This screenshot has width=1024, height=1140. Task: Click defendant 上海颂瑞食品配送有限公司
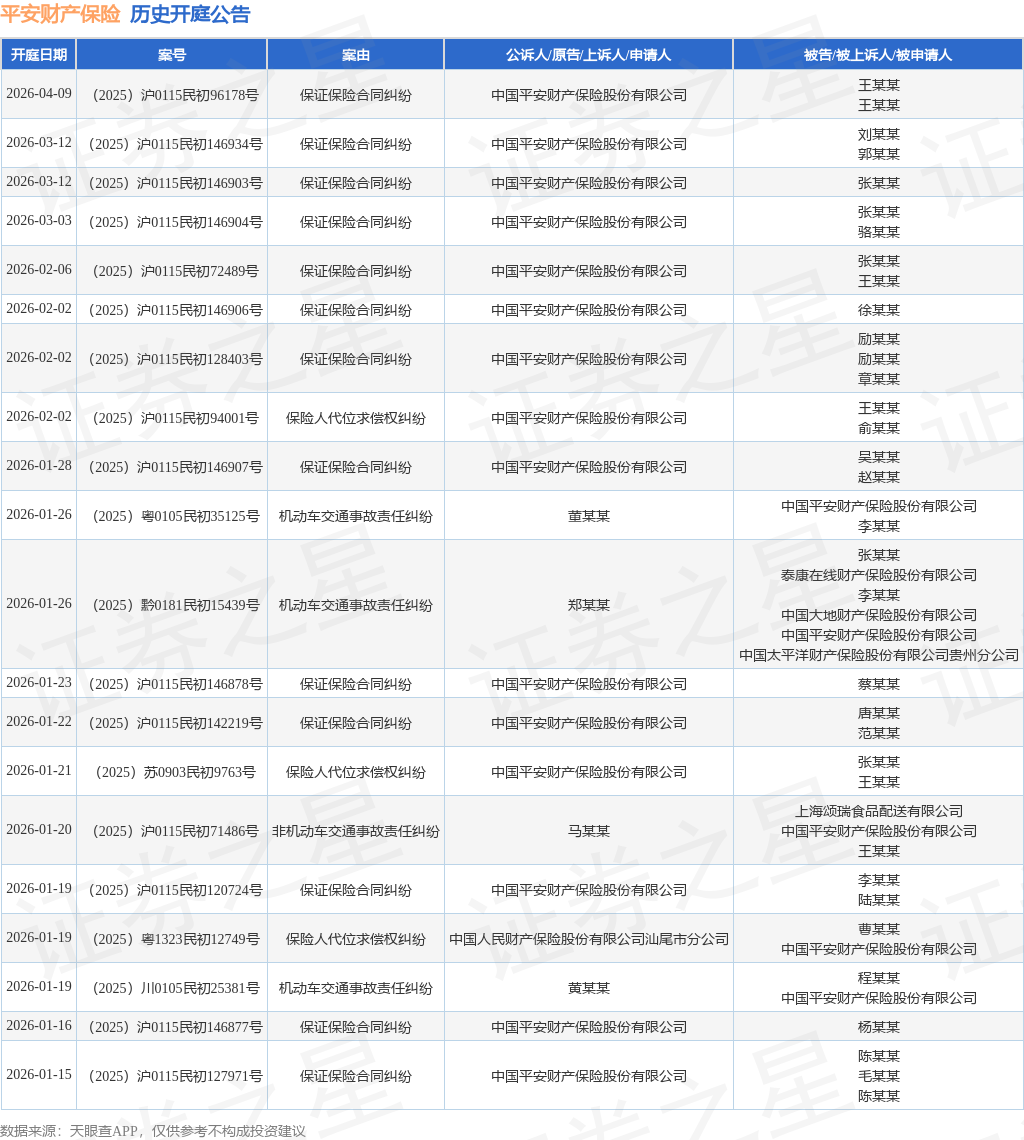879,811
